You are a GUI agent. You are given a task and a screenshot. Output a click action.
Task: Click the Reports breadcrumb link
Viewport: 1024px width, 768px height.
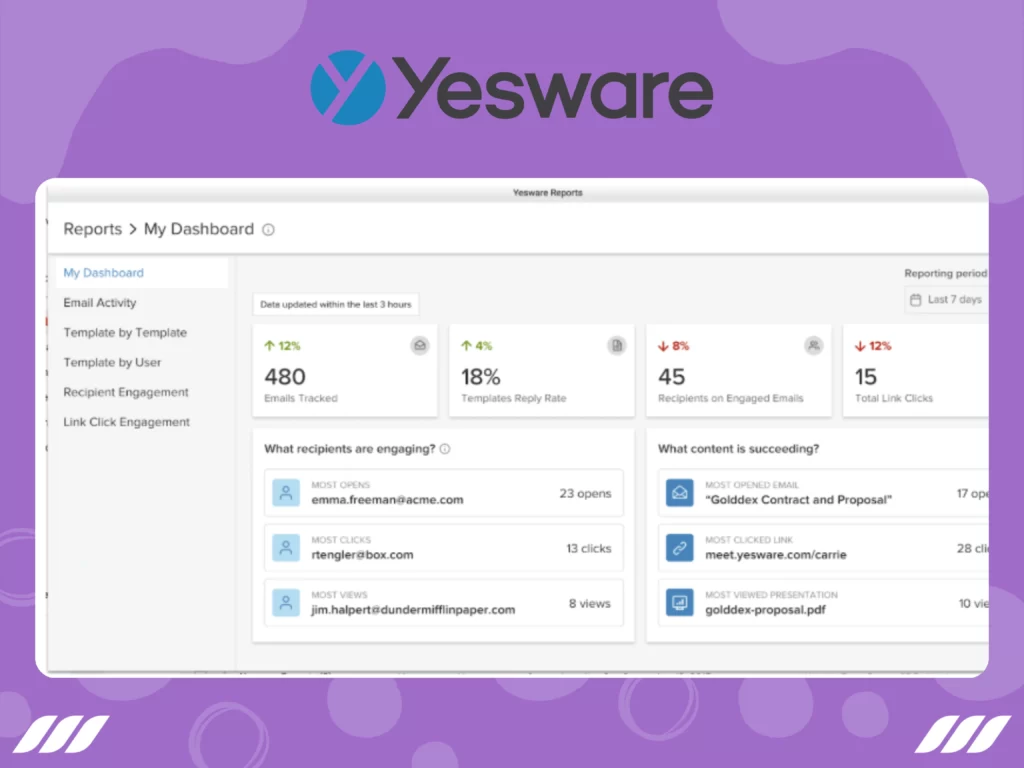(92, 229)
